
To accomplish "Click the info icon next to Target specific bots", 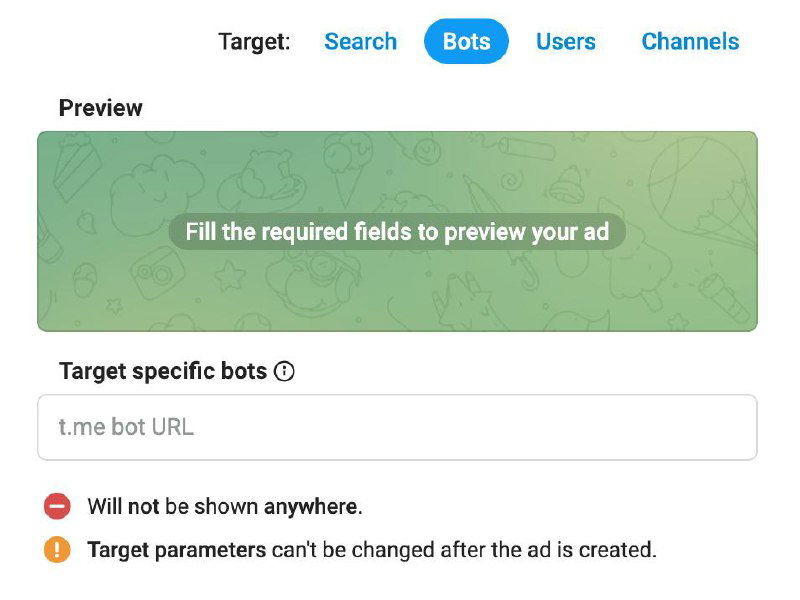I will 285,370.
